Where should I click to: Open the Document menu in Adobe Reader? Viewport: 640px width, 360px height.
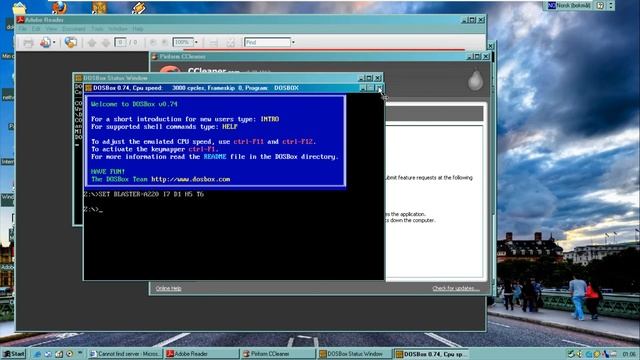(x=74, y=29)
